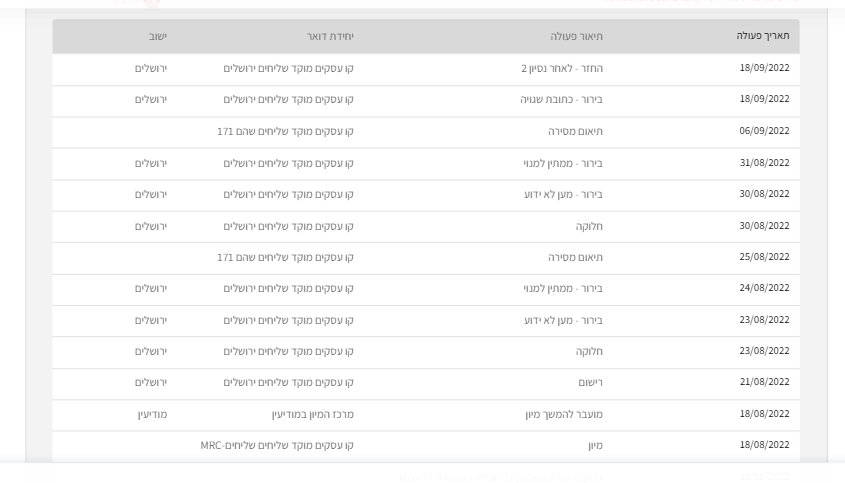Select the בירור - כתובת שגויה description
845x483 pixels.
[561, 100]
